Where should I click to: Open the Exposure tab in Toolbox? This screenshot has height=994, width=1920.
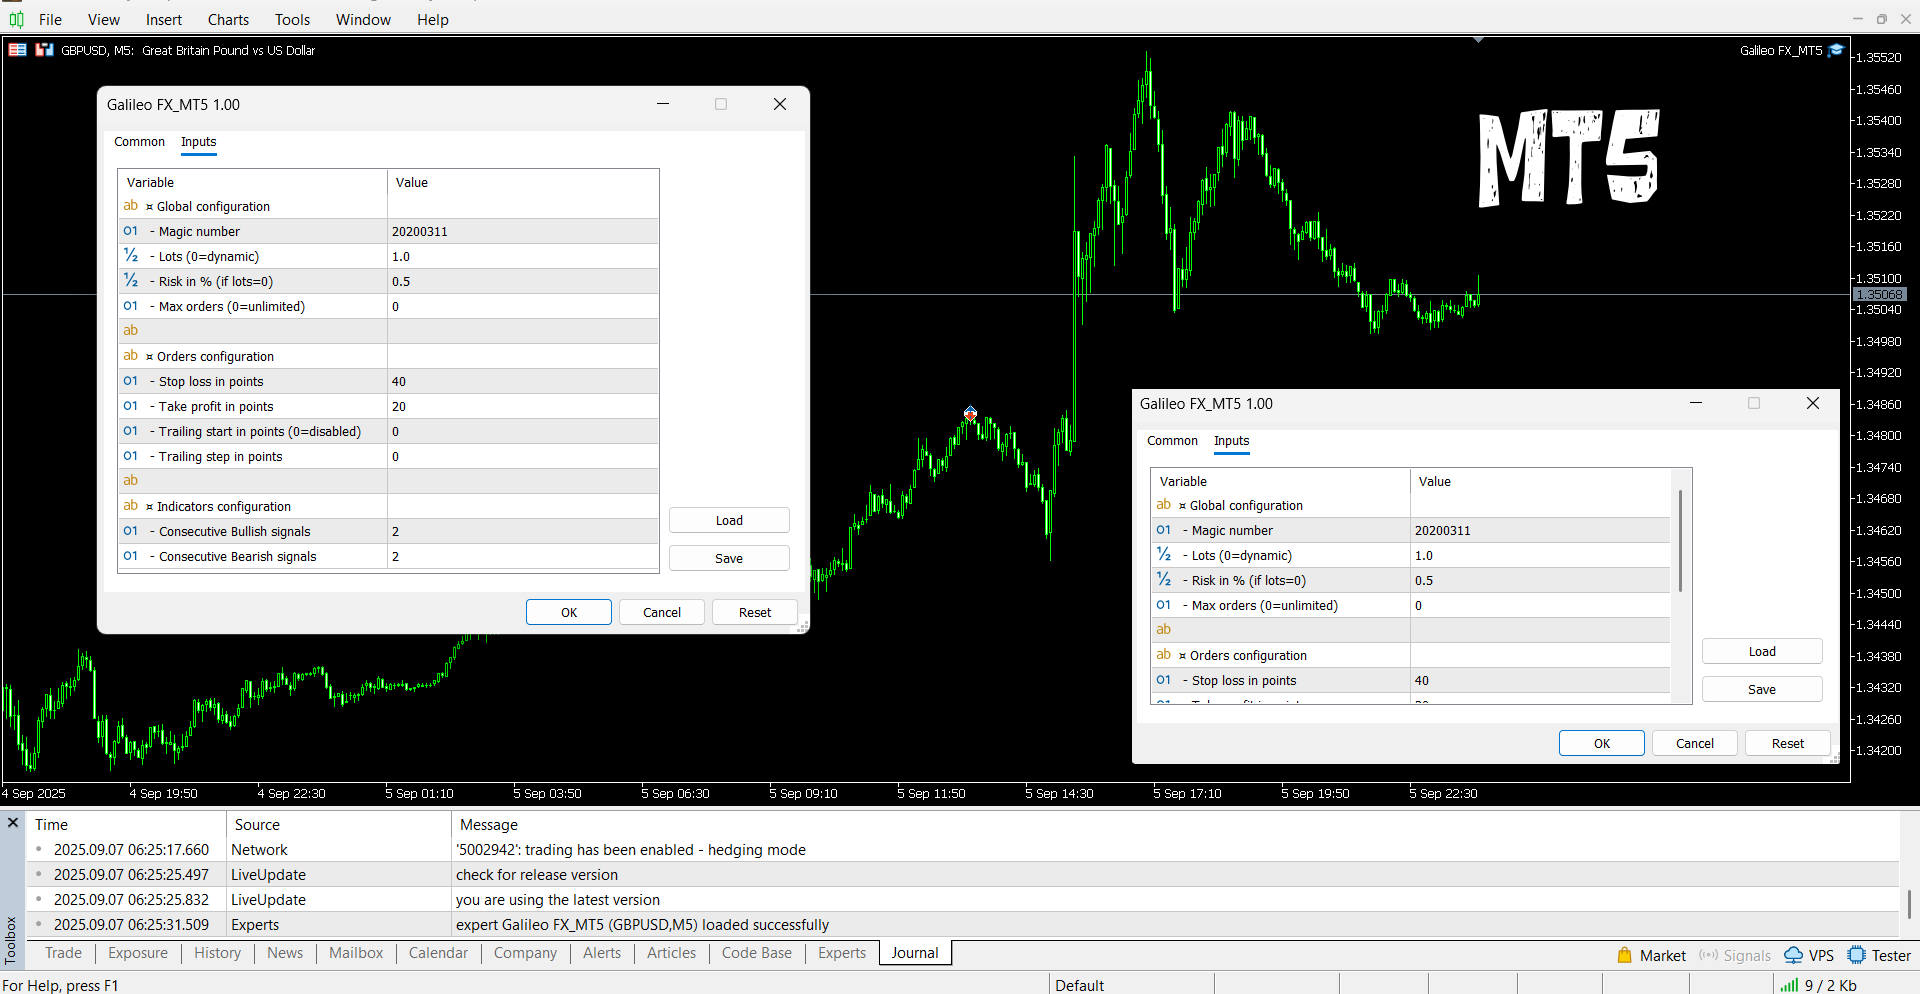[138, 953]
